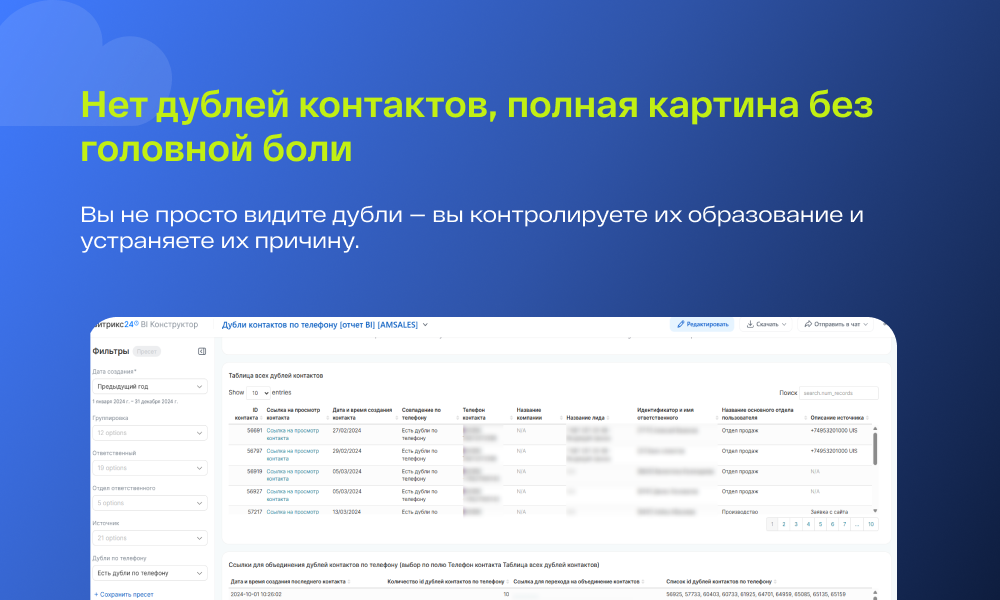The image size is (1000, 600).
Task: Sort by Дата и время создания контакта
Action: point(397,418)
